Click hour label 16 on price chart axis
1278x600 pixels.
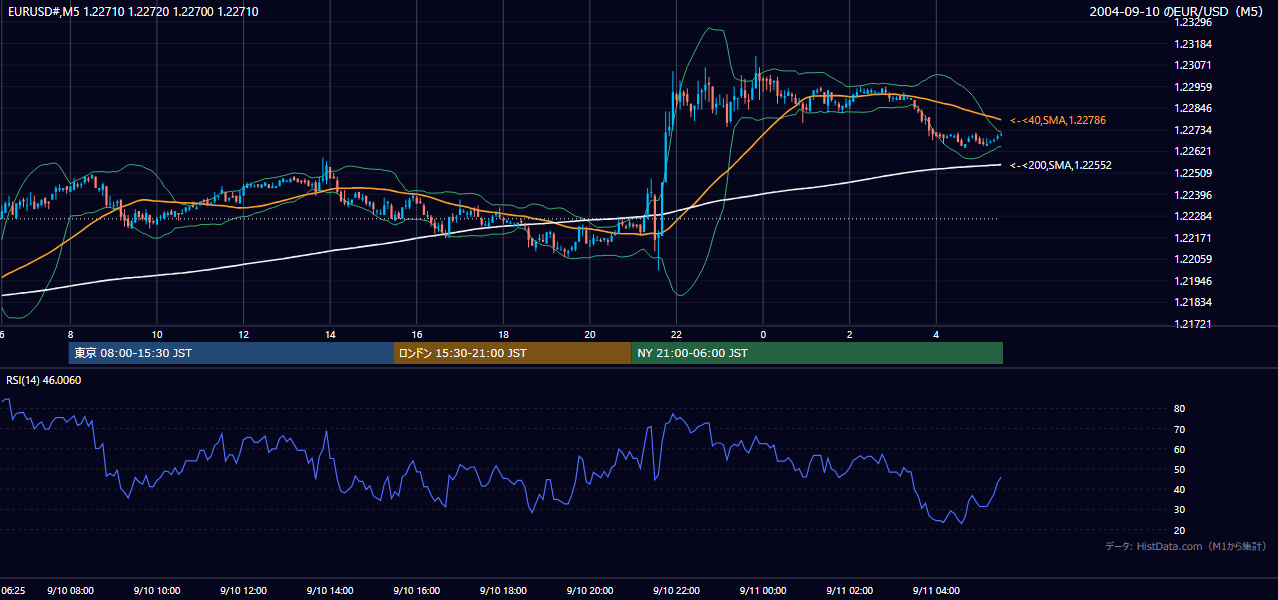click(417, 334)
